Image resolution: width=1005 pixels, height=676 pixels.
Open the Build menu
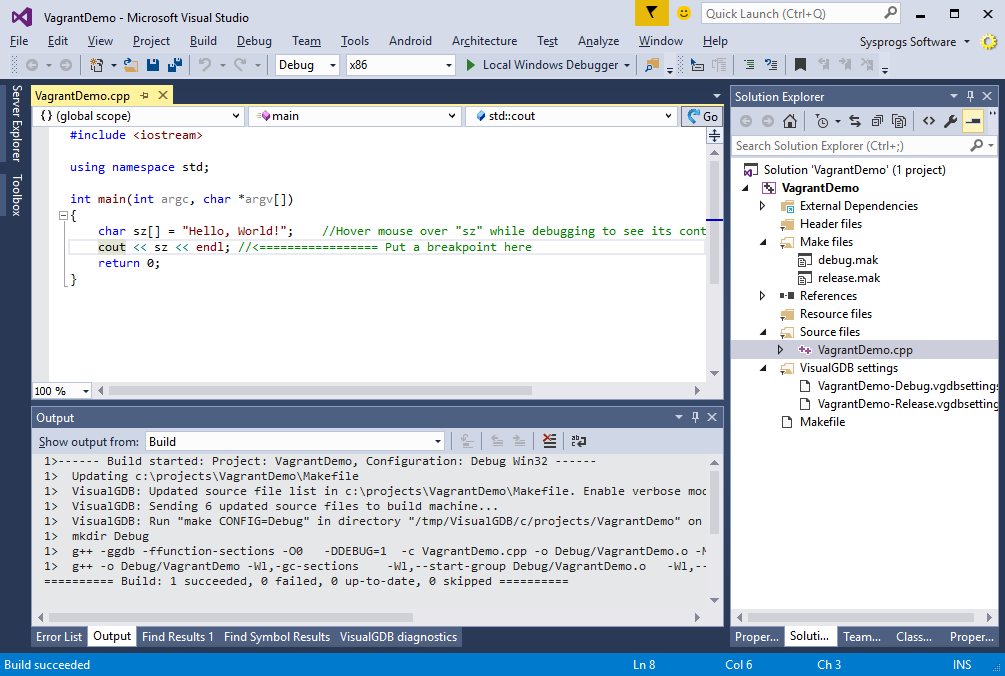[203, 41]
